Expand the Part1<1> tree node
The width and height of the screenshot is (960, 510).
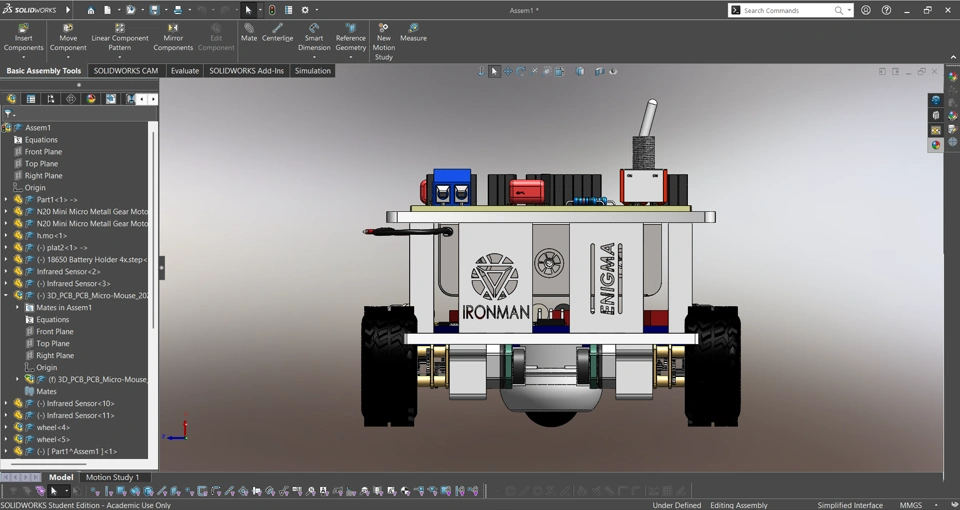[x=6, y=200]
